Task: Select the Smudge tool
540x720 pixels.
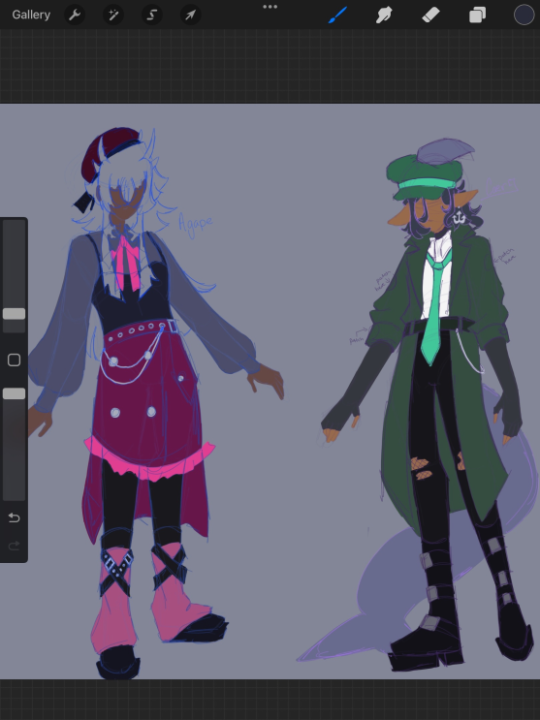Action: (384, 15)
